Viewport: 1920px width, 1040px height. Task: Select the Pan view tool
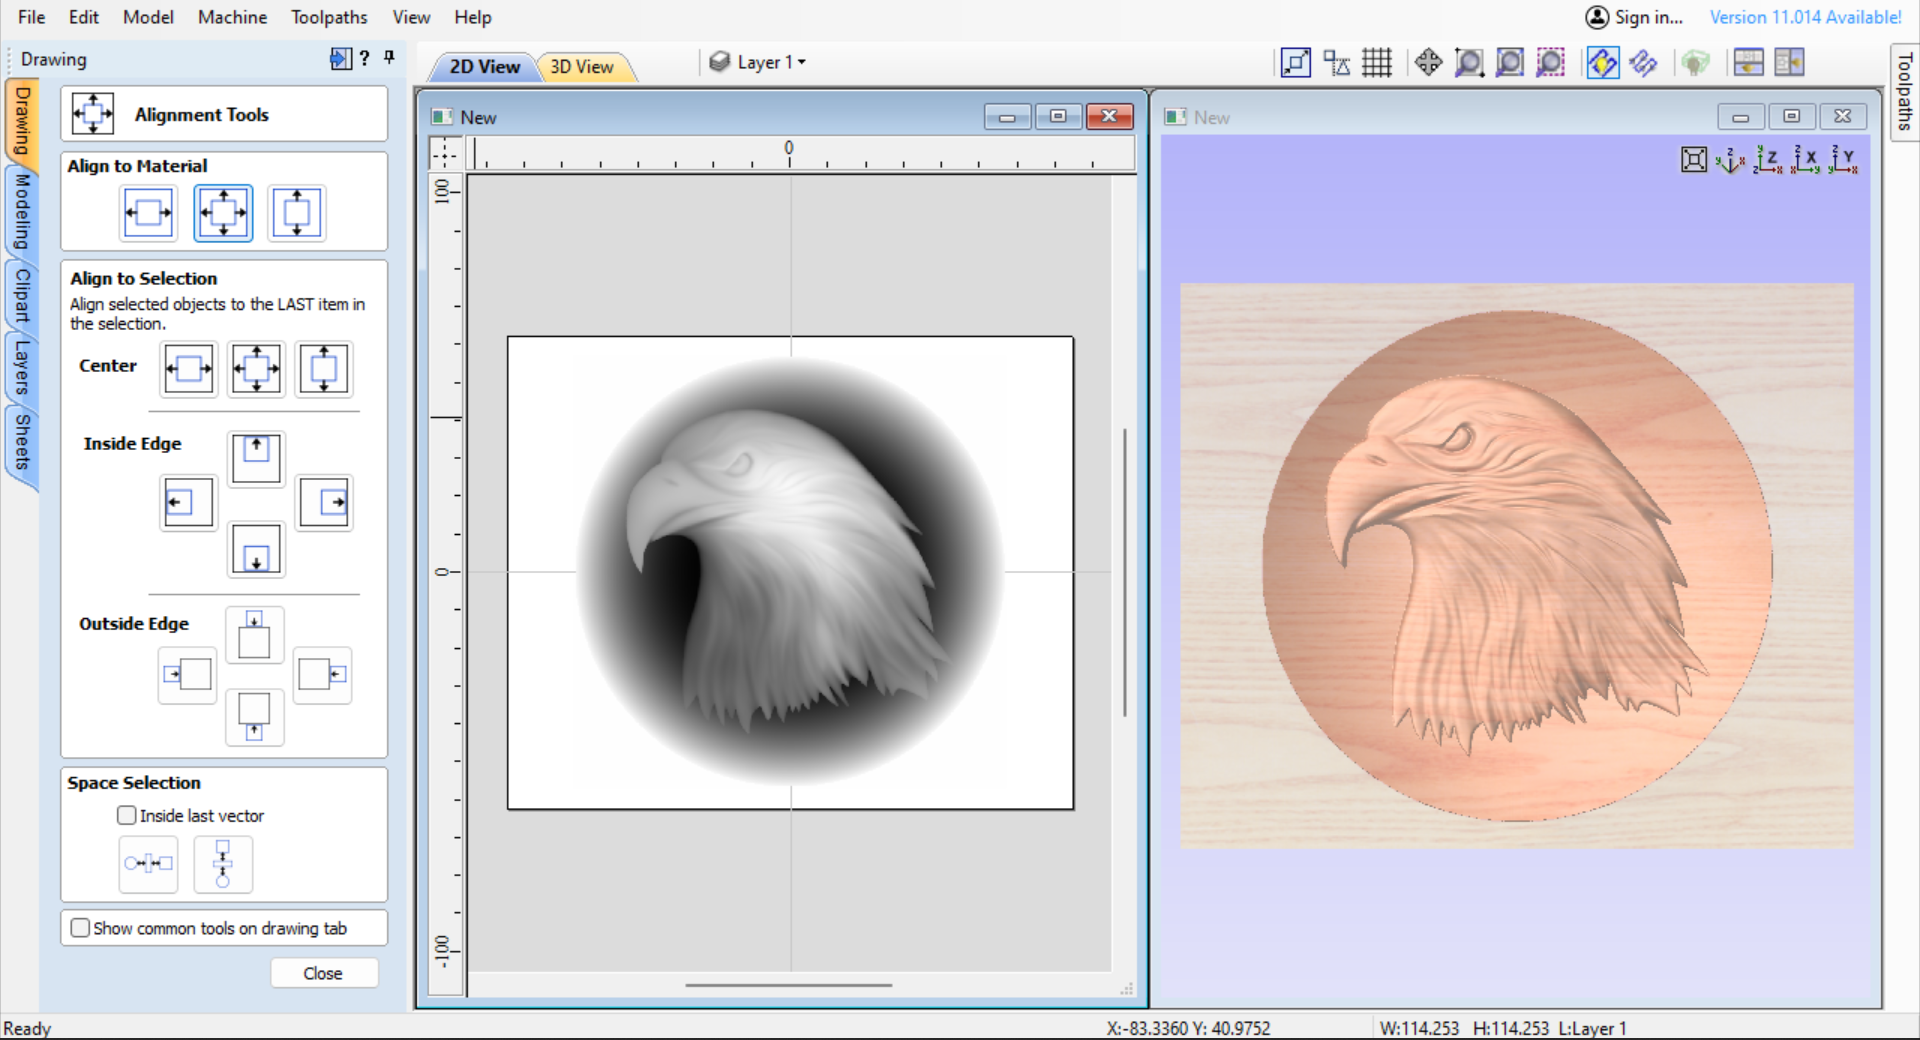pos(1429,62)
